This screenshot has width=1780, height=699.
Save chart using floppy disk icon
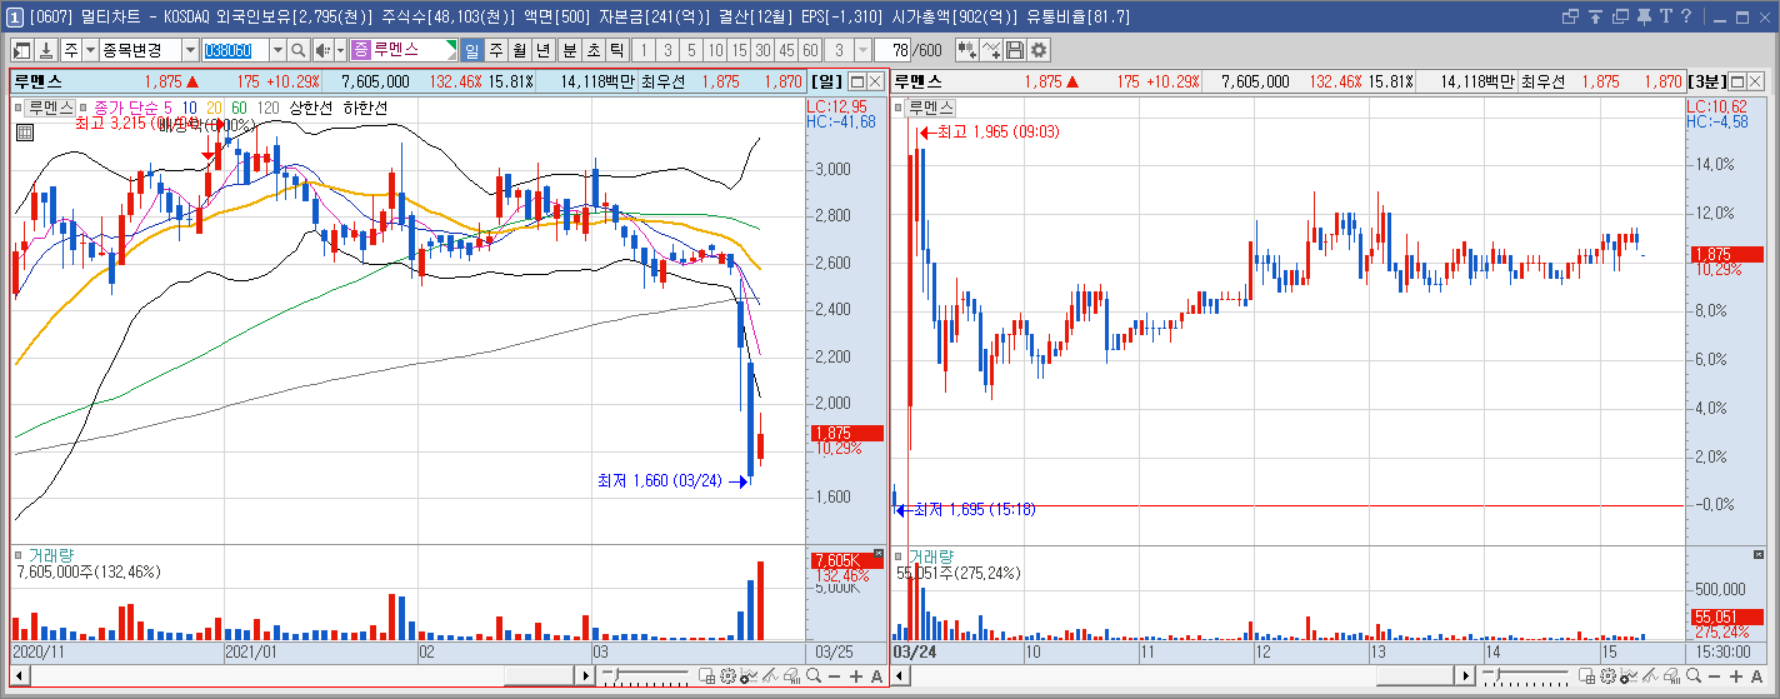coord(1015,50)
